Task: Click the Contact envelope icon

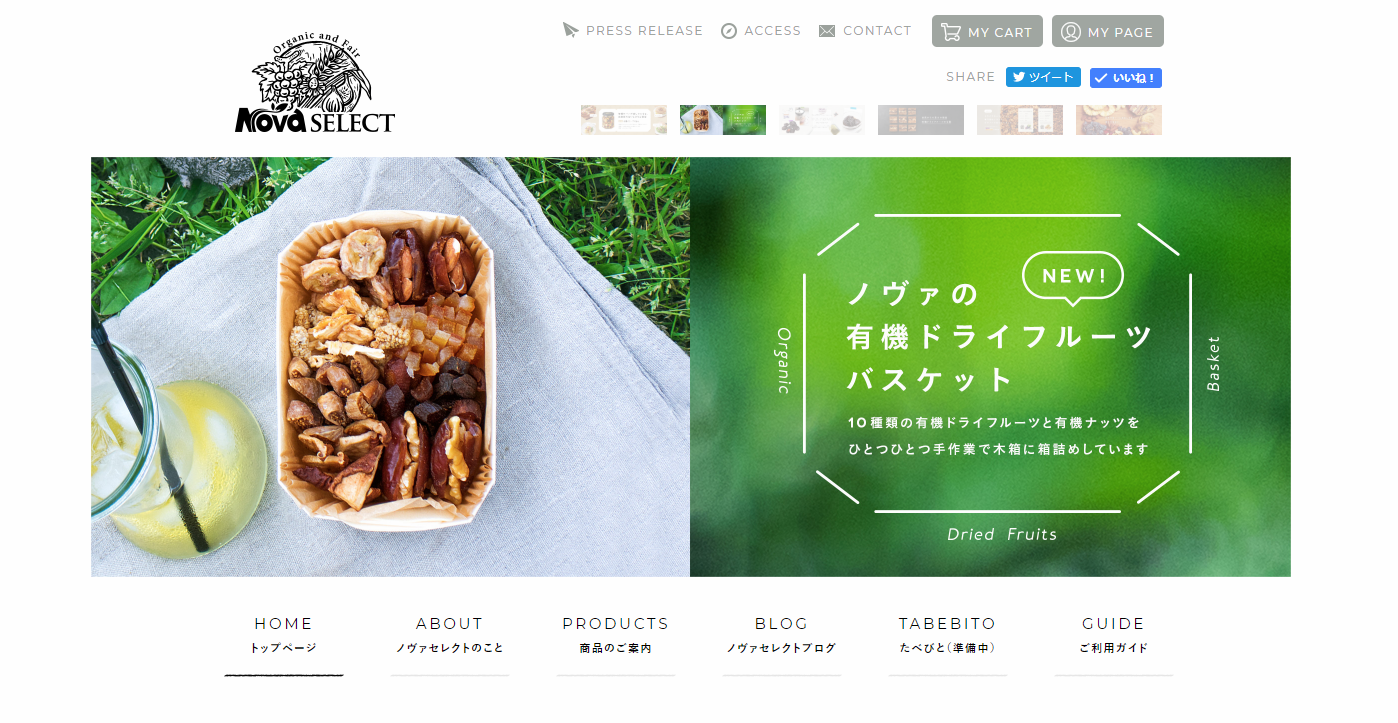Action: (827, 31)
